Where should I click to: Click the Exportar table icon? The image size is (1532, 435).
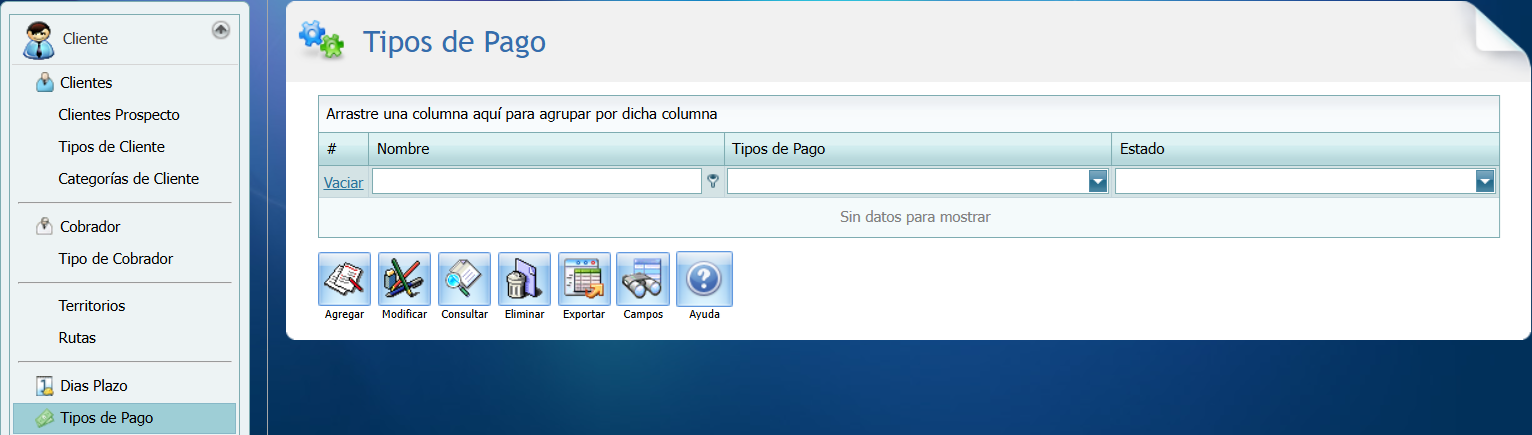pyautogui.click(x=584, y=279)
